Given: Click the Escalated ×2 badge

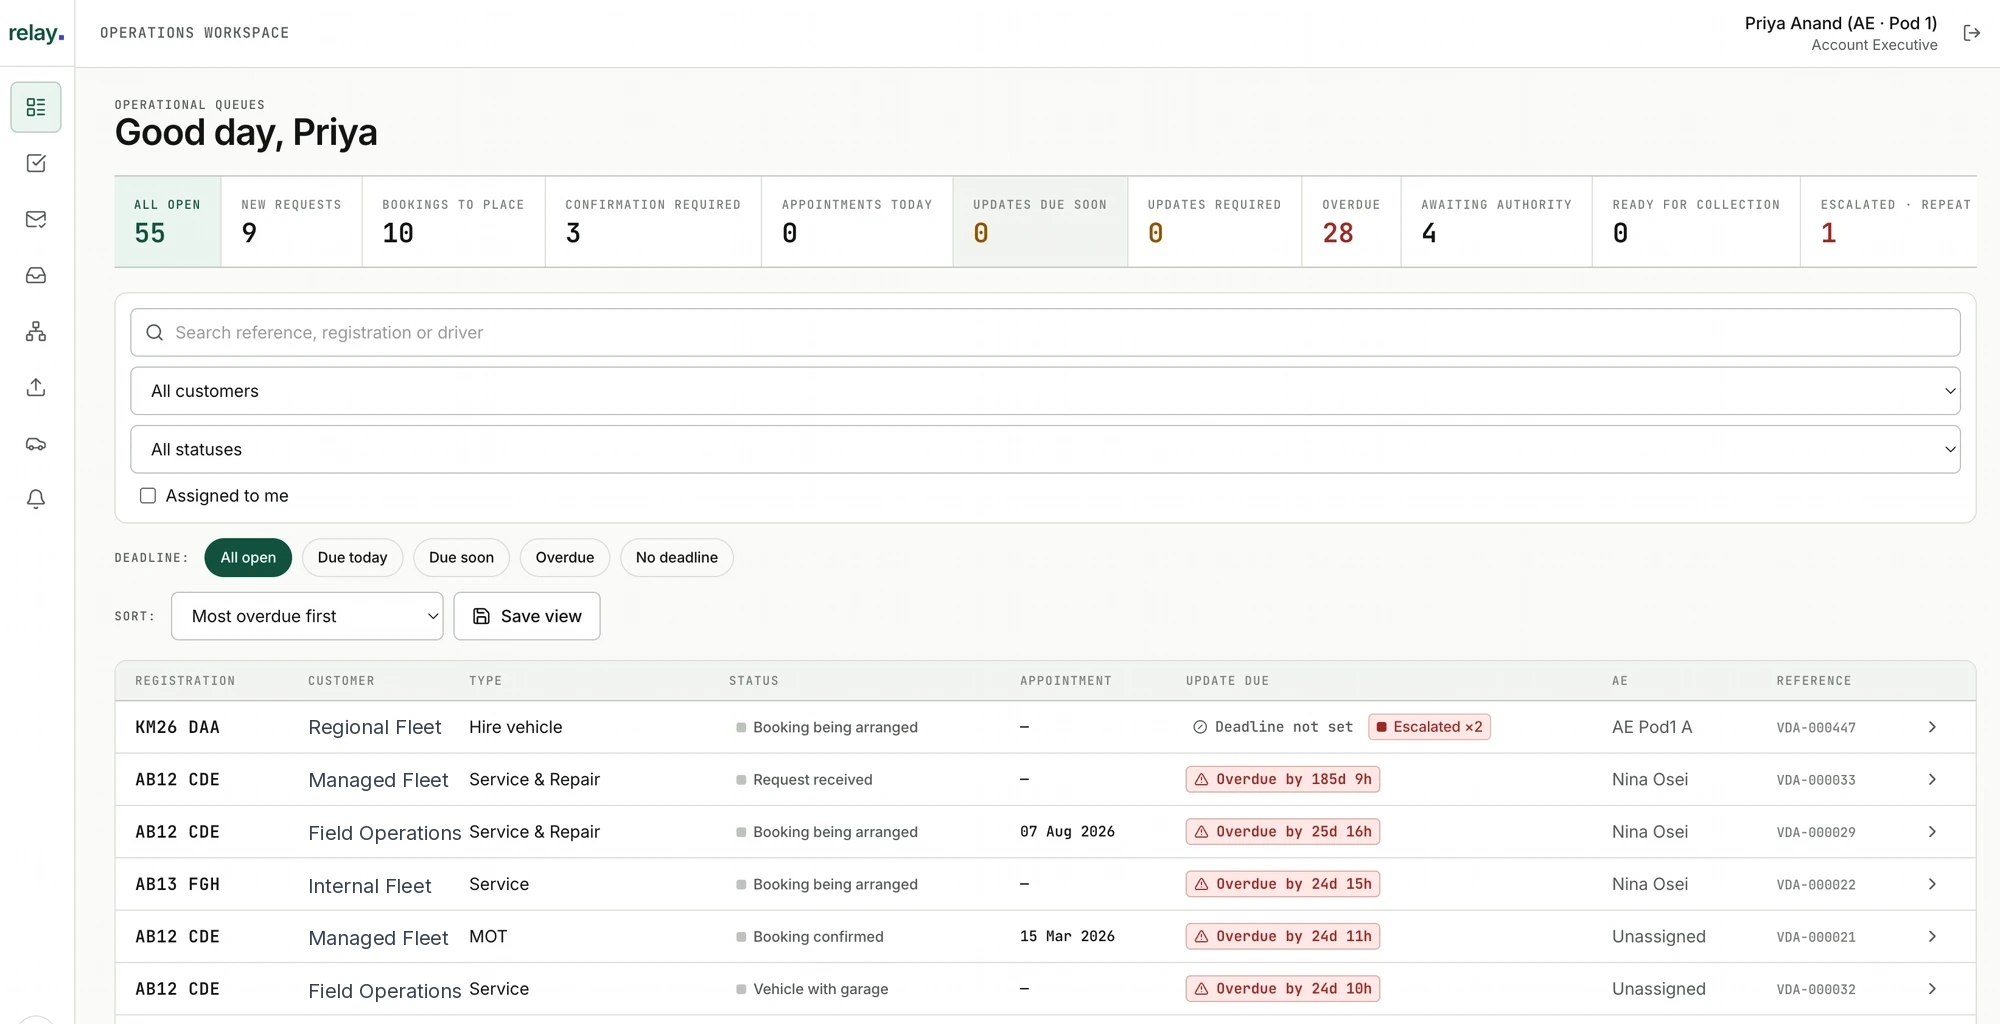Looking at the screenshot, I should tap(1429, 727).
